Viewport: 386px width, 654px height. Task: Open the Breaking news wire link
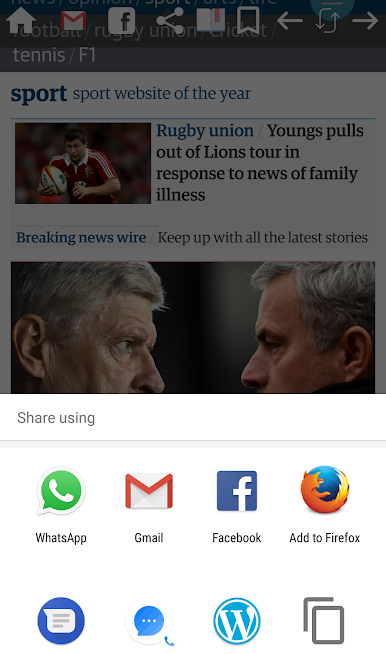pyautogui.click(x=81, y=237)
